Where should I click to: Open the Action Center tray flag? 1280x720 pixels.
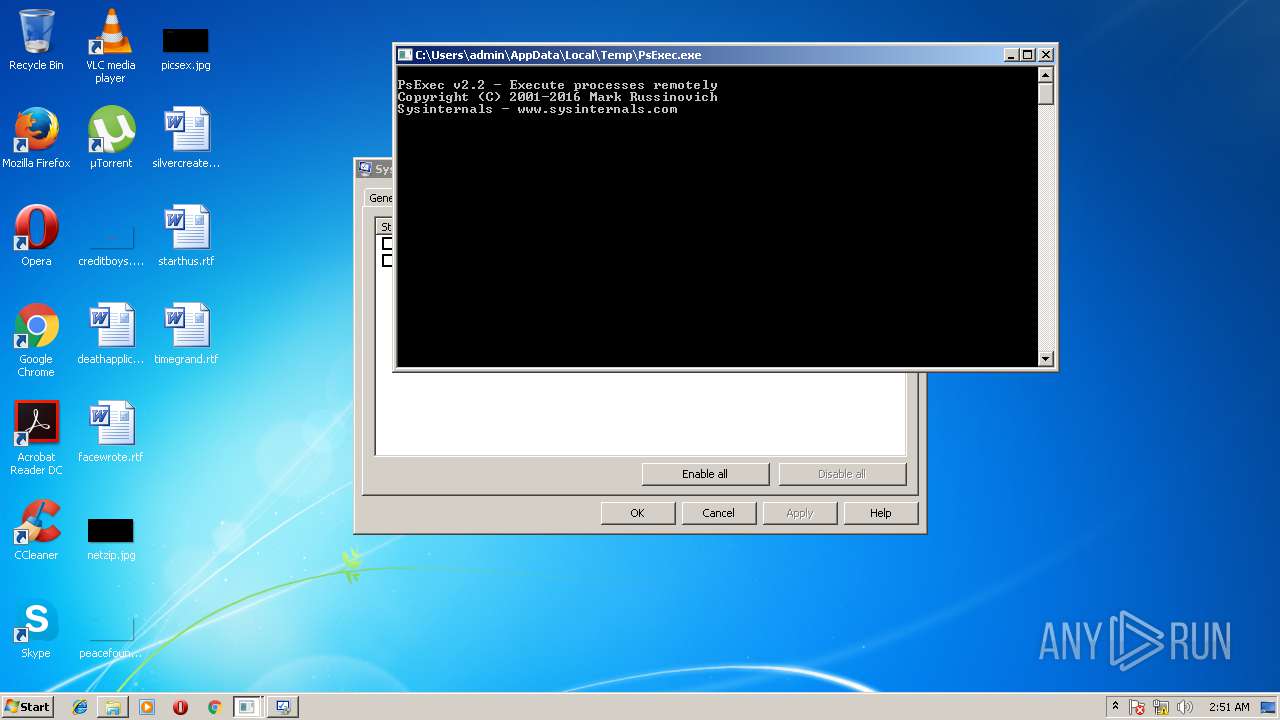[1137, 707]
